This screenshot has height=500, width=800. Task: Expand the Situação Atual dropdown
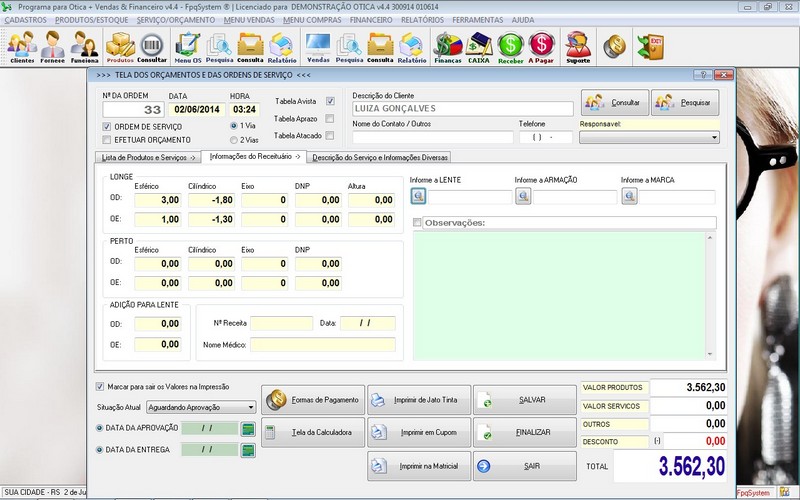tap(250, 407)
